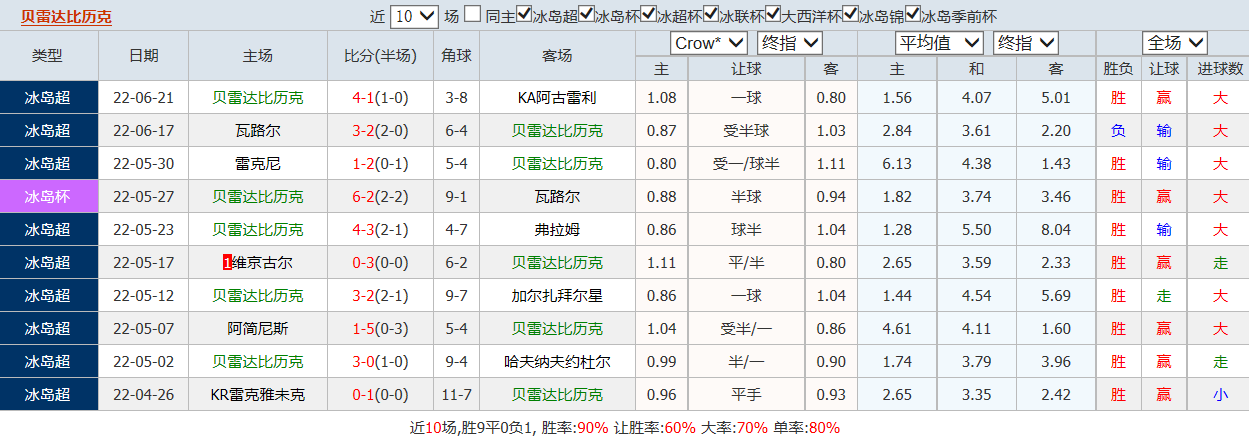The image size is (1249, 441).
Task: Click the odds value 6.13
Action: tap(897, 164)
